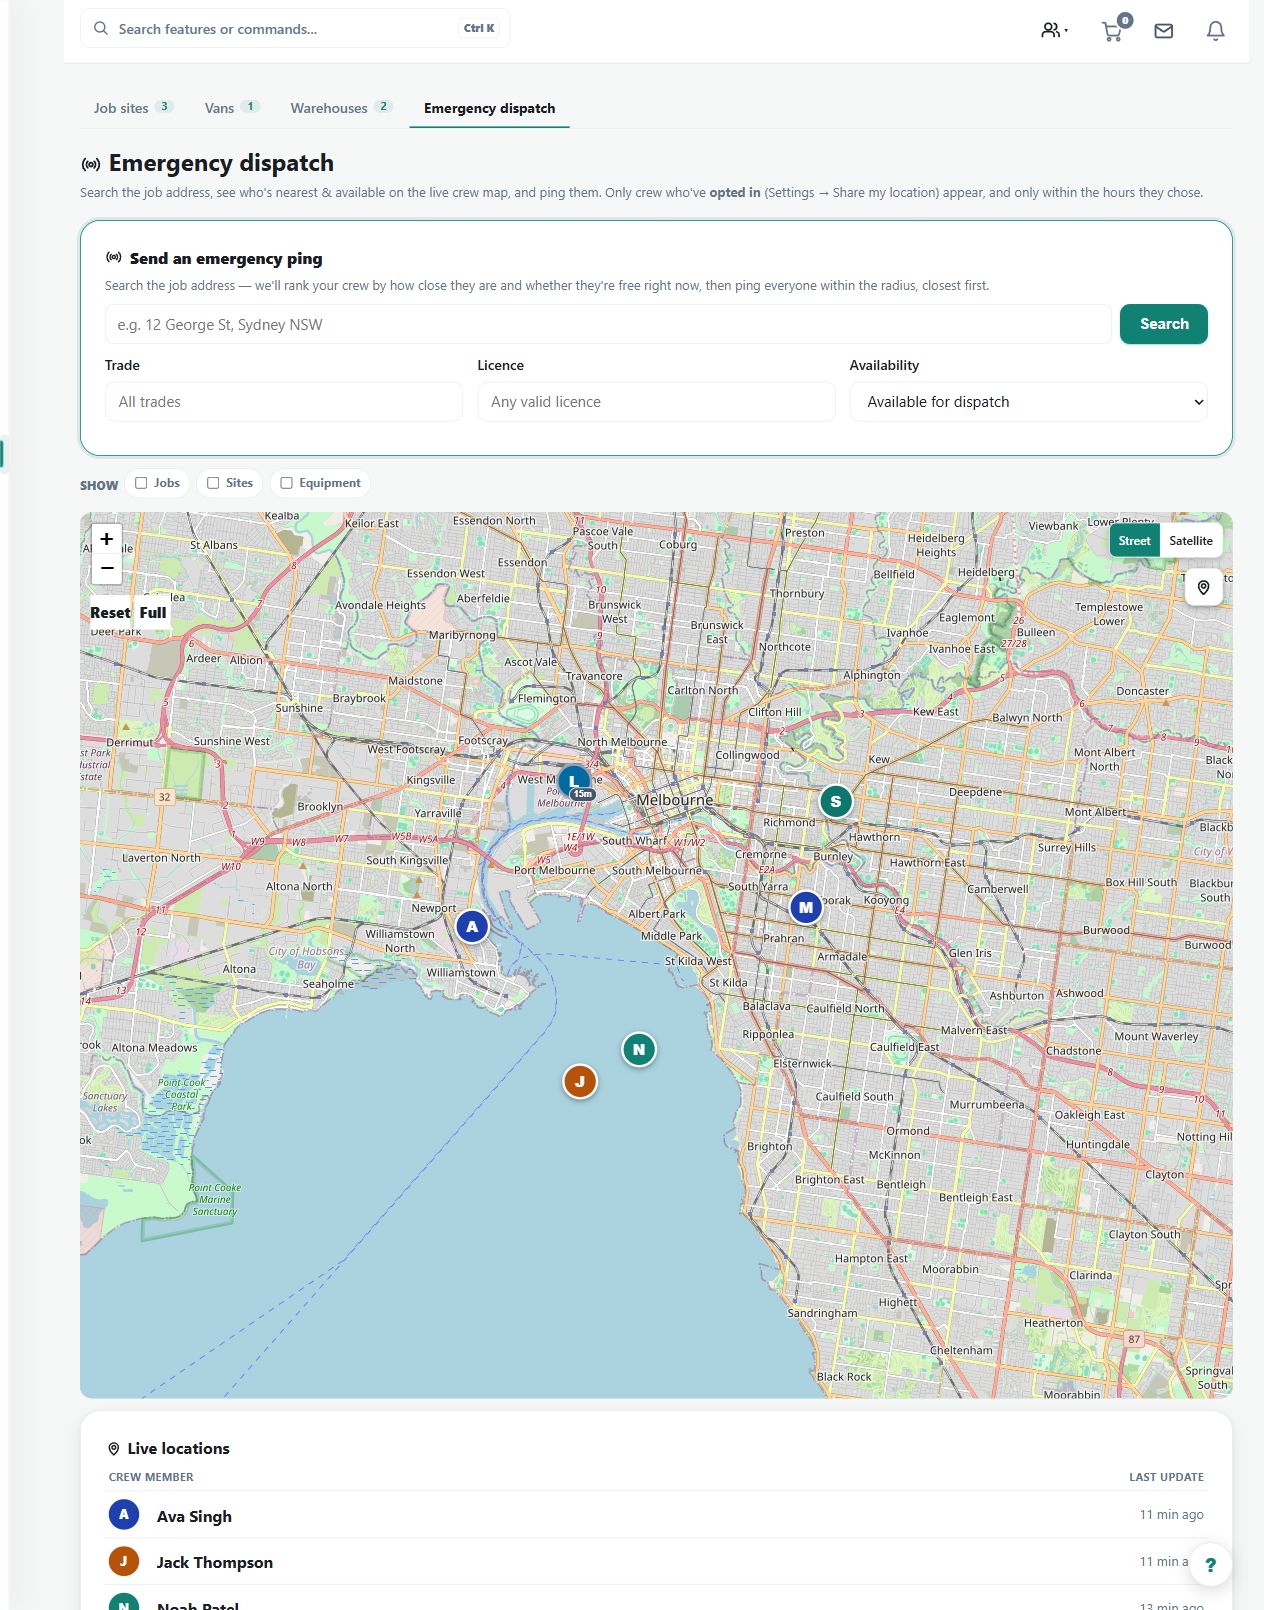Switch map to Satellite view
1264x1610 pixels.
coord(1190,541)
